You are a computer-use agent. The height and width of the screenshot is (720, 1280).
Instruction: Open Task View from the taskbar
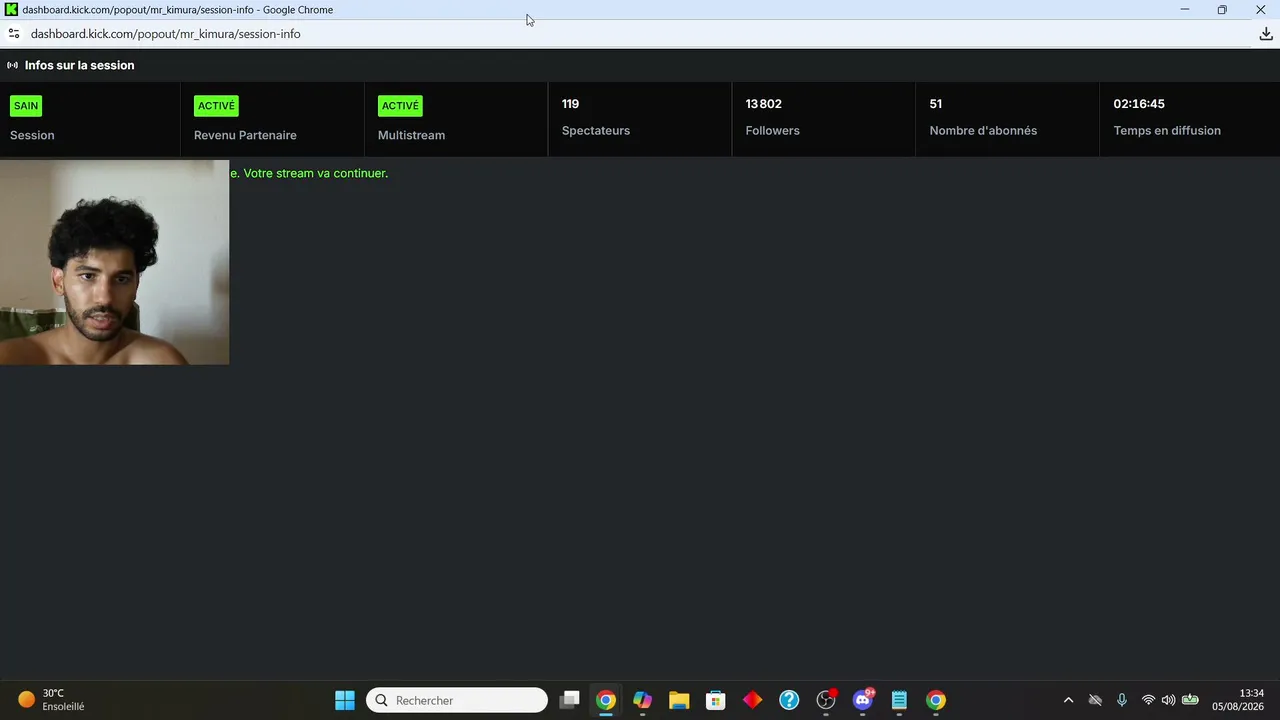click(569, 700)
